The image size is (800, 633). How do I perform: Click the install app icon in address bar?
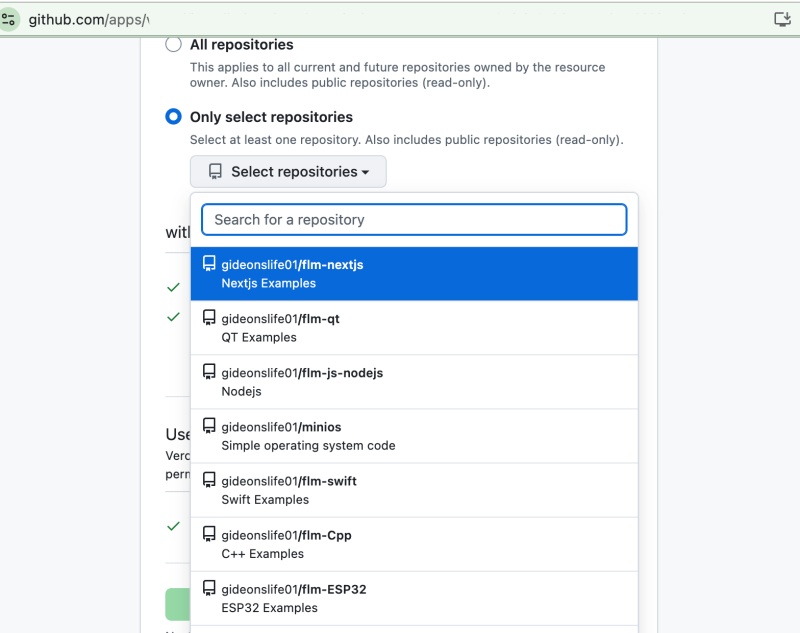click(782, 19)
